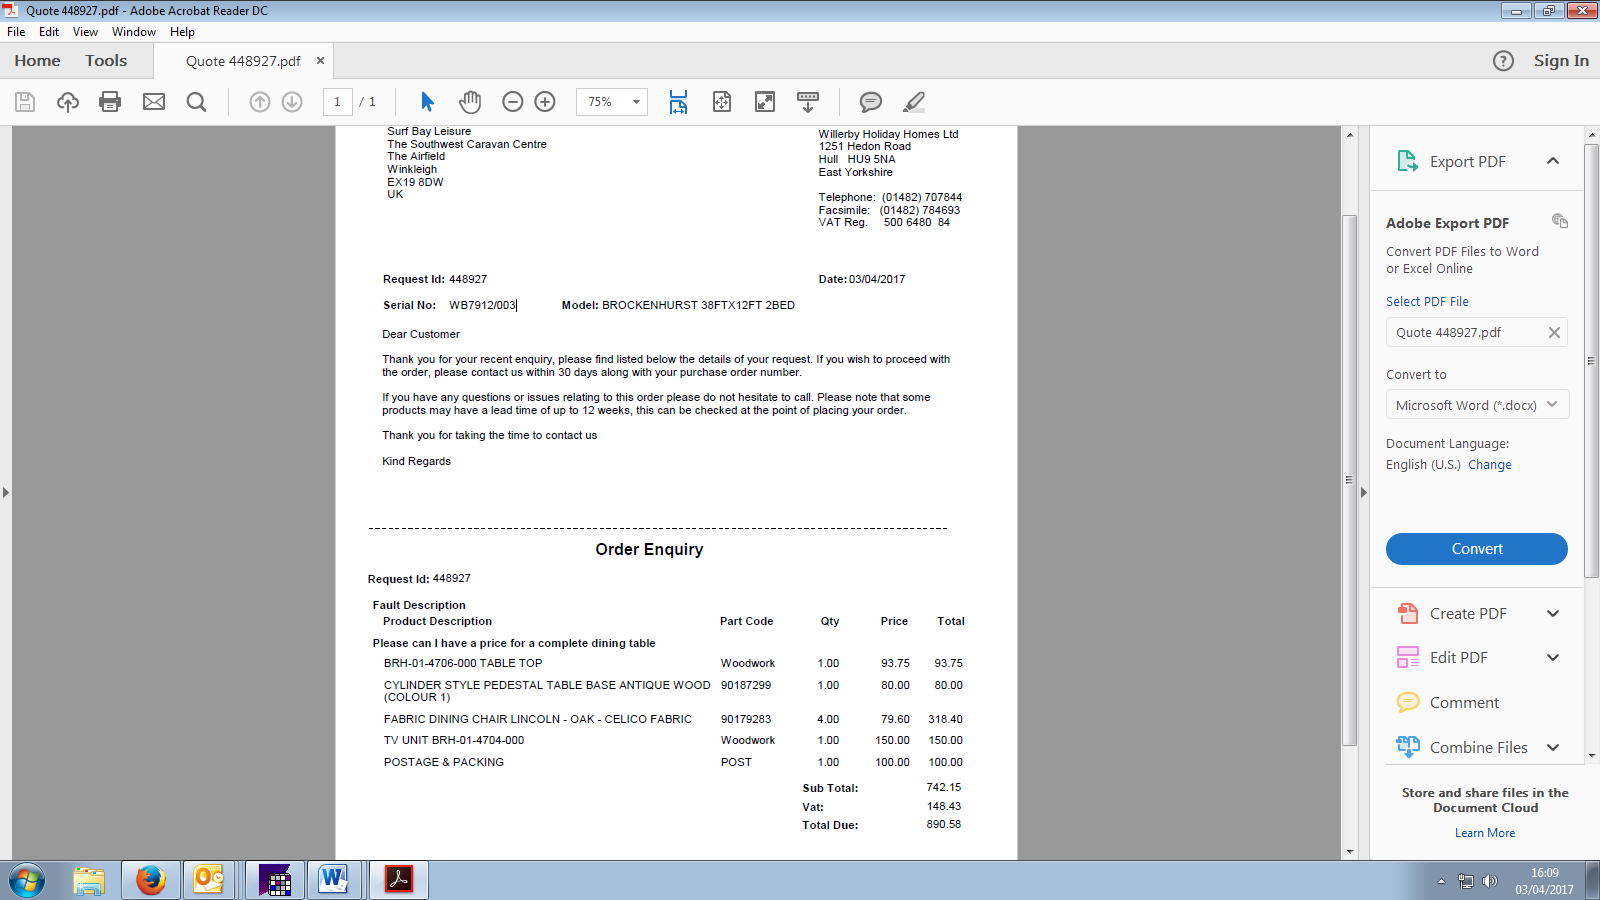Open the Help question mark icon
The image size is (1600, 900).
click(1503, 61)
